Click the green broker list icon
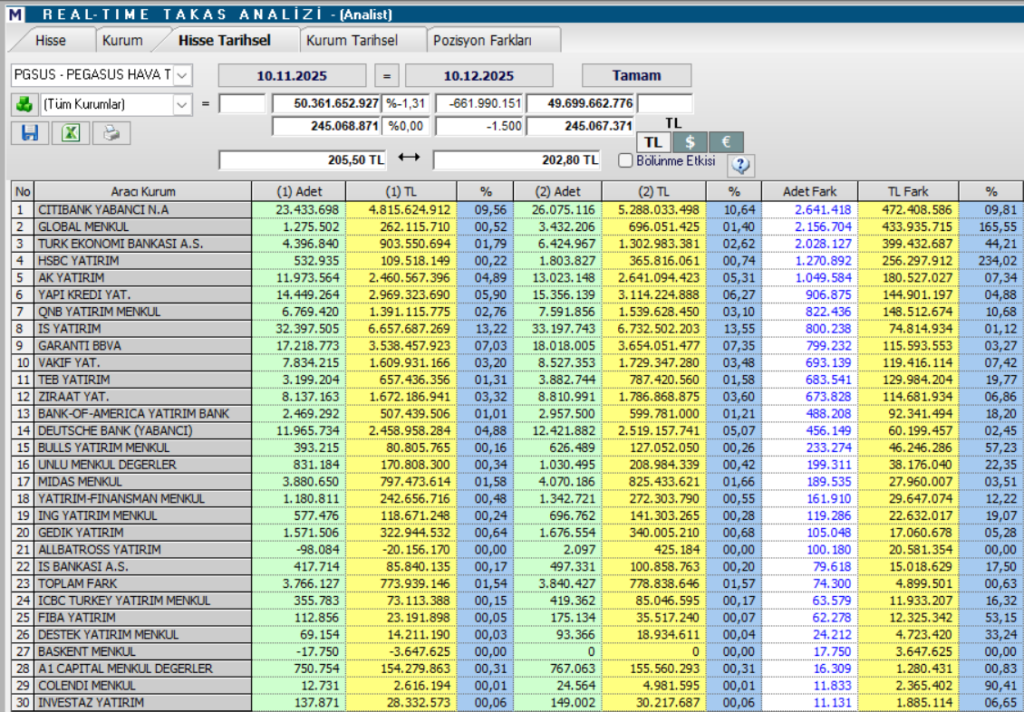This screenshot has width=1024, height=712. click(x=26, y=104)
